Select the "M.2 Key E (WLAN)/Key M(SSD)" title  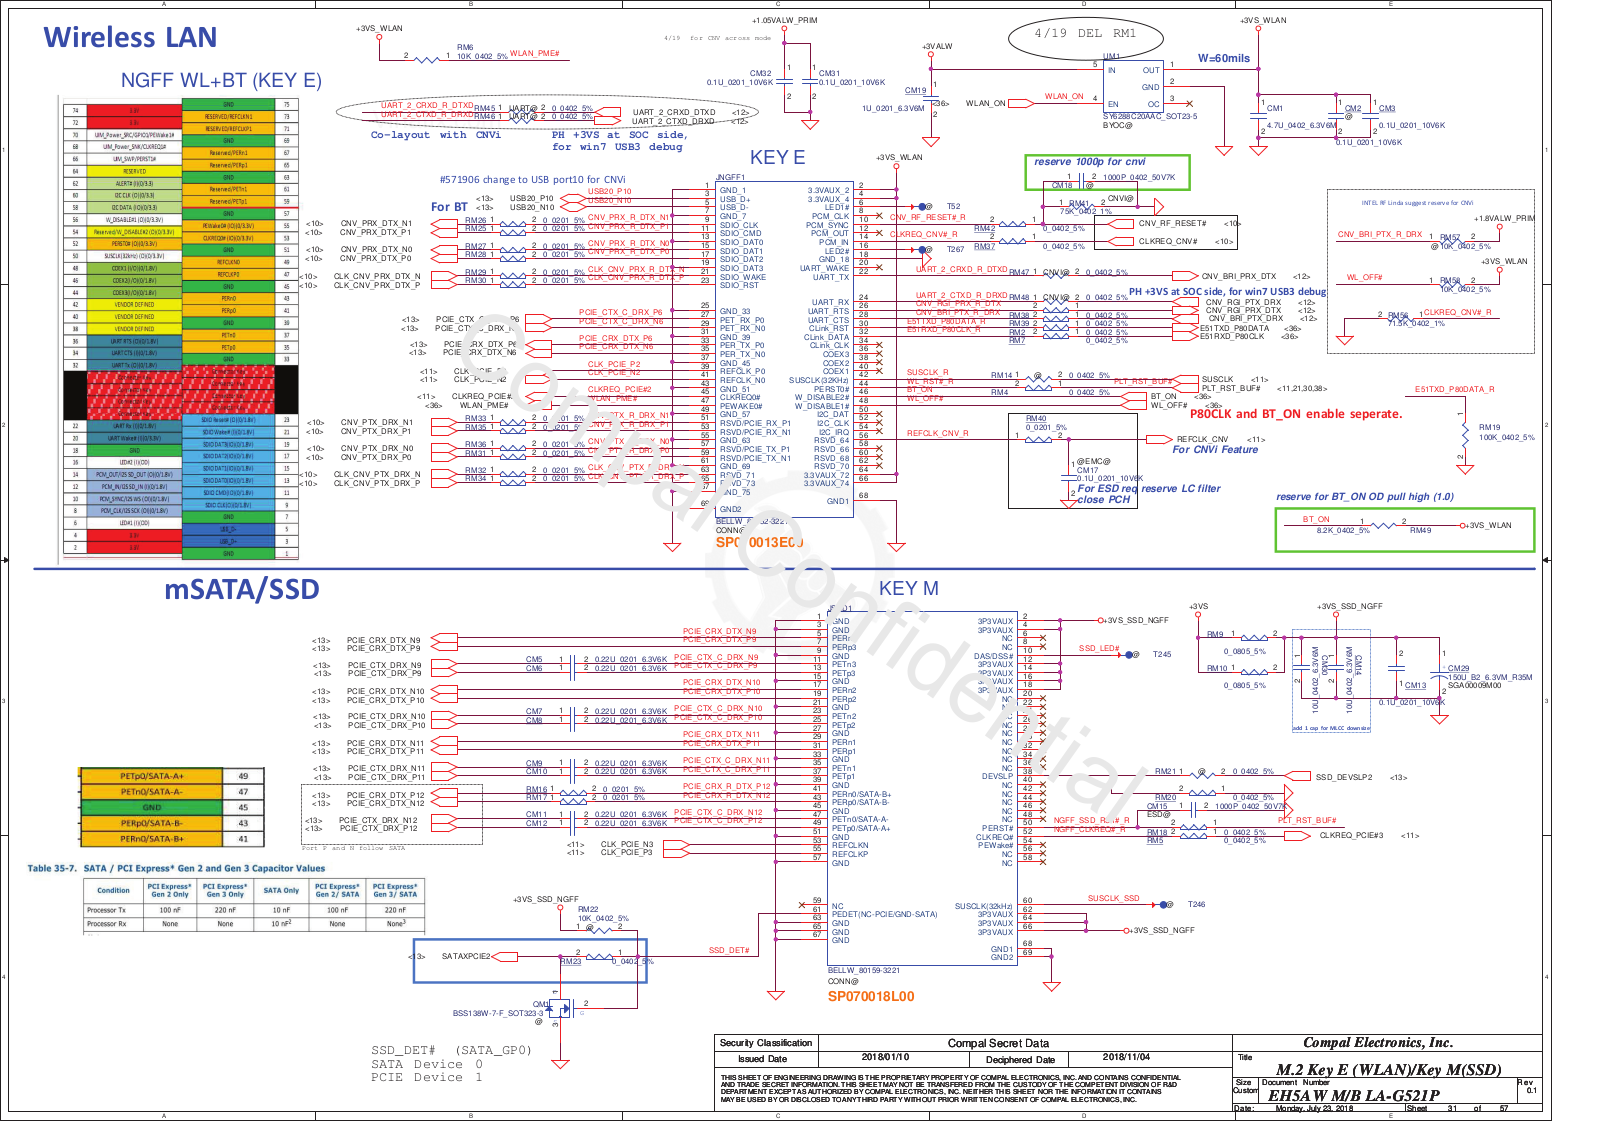click(x=1389, y=1070)
